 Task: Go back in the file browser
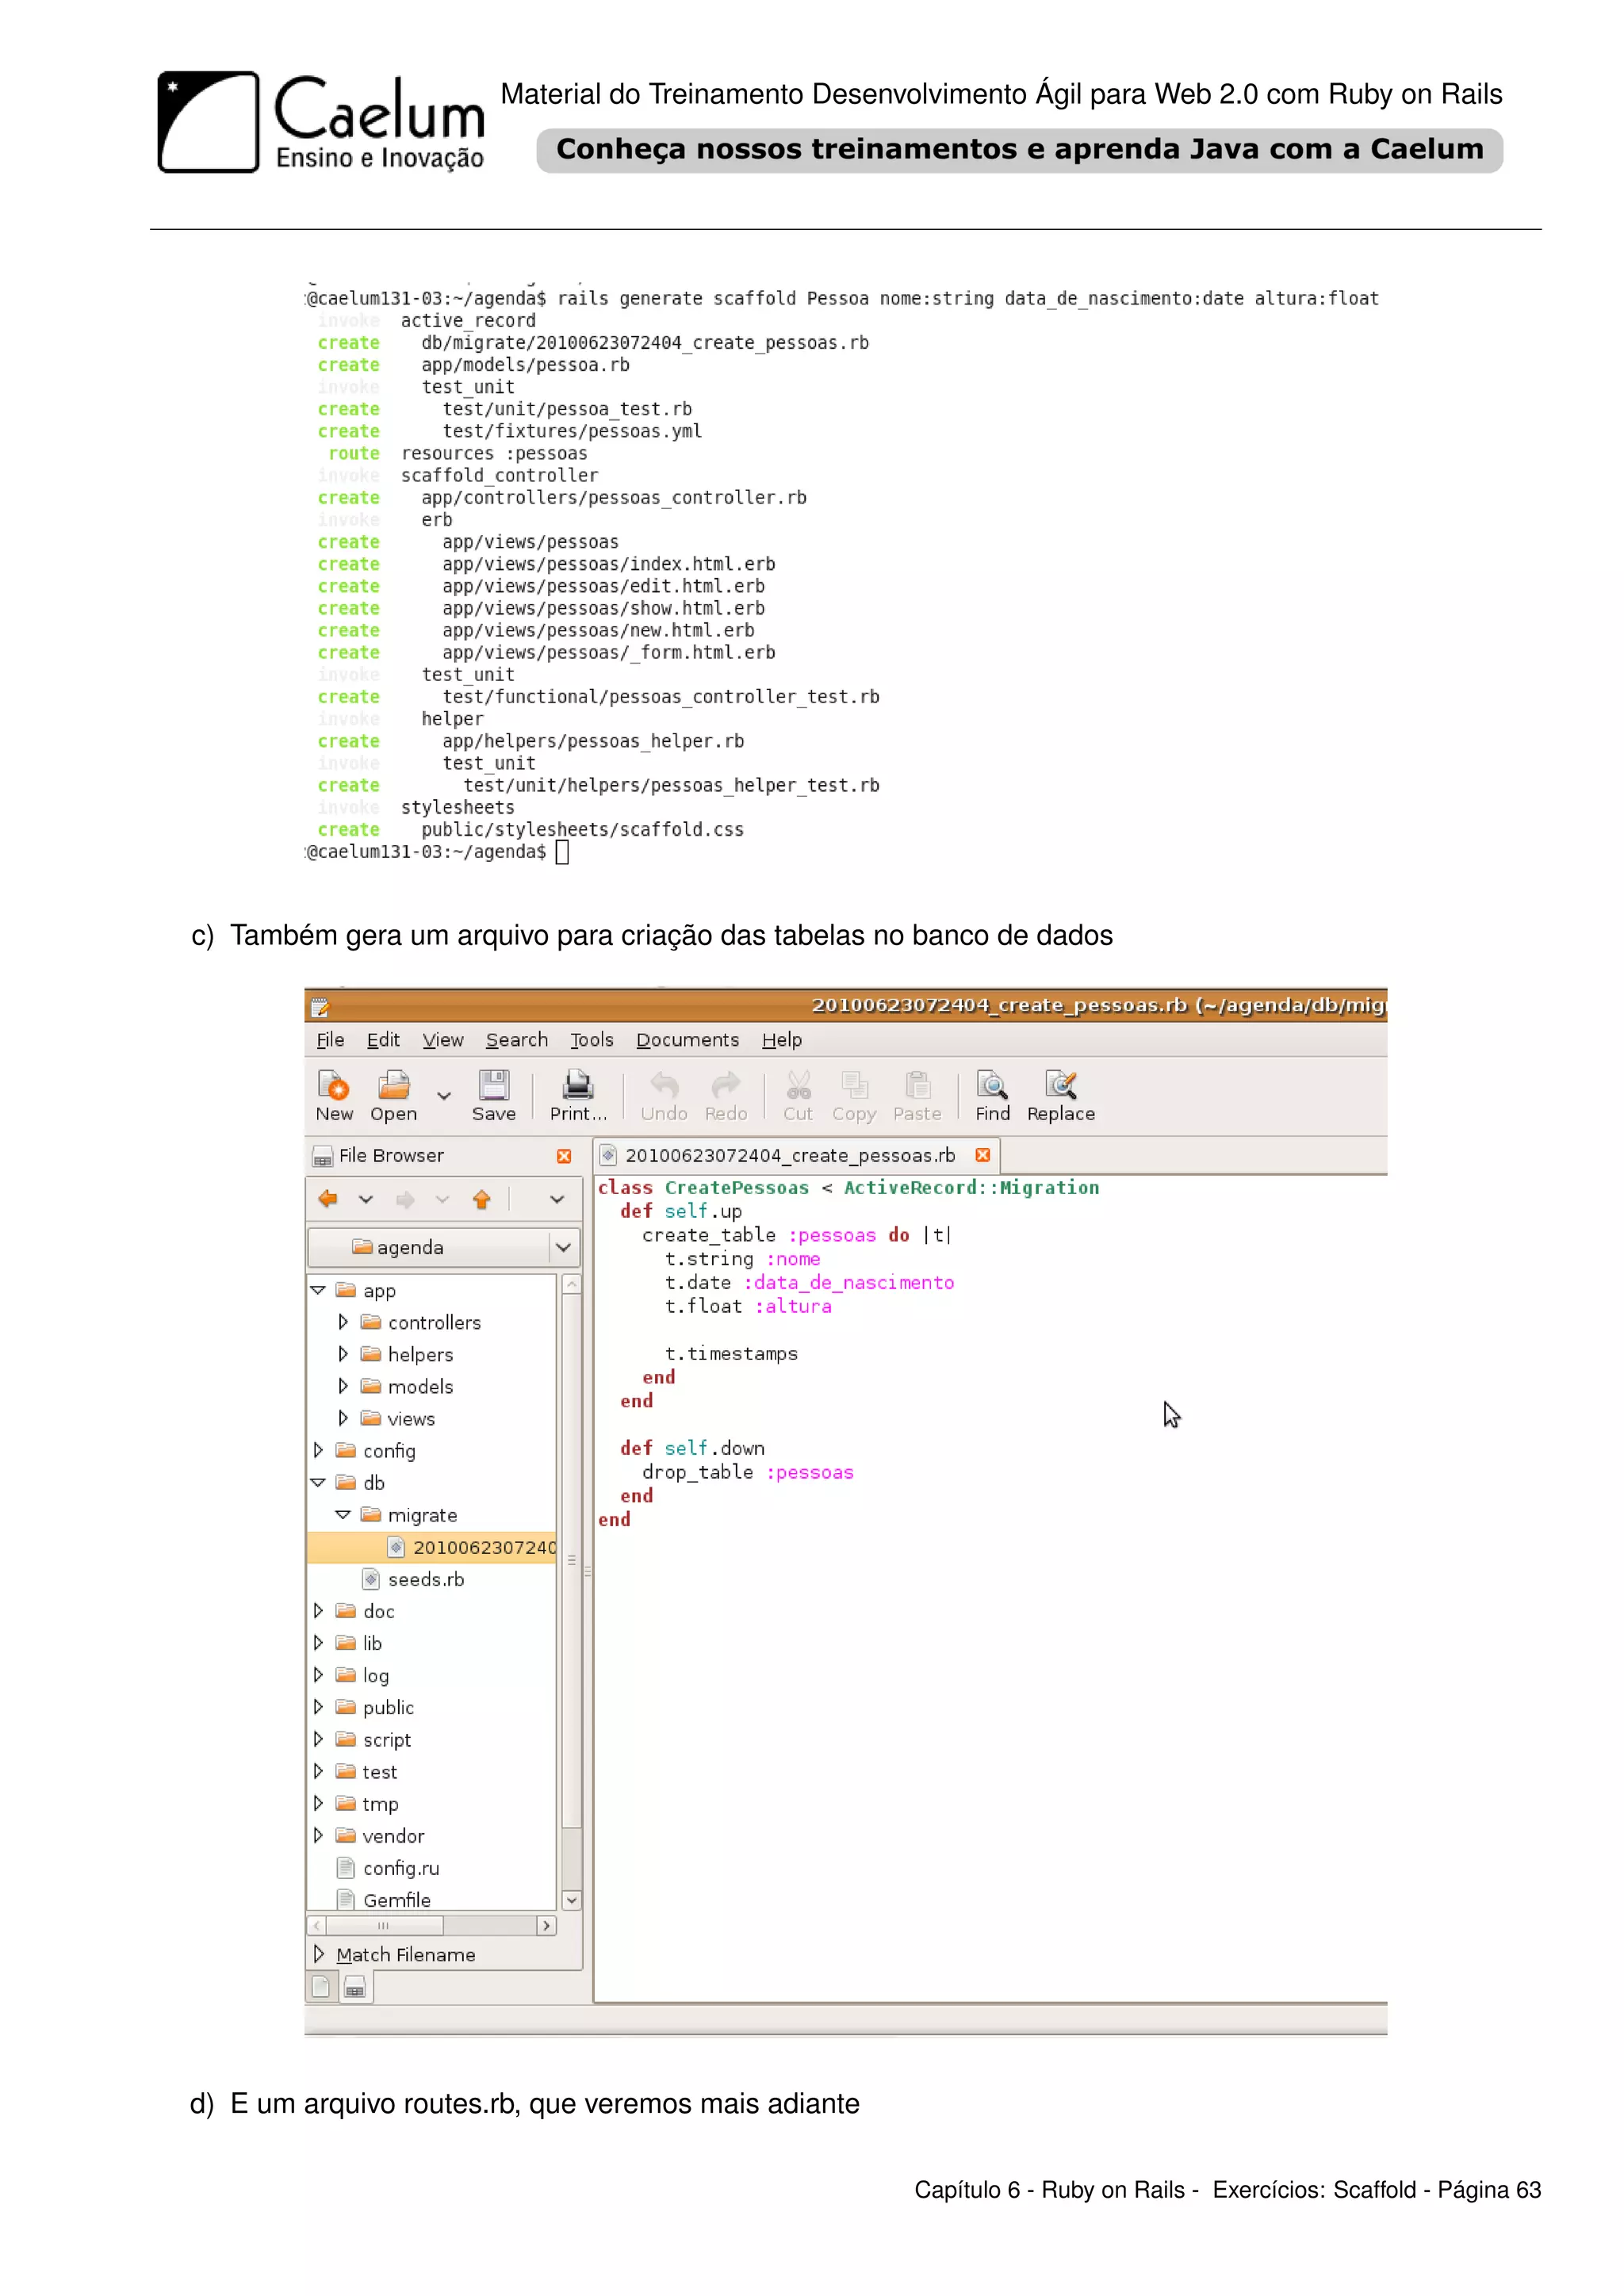pyautogui.click(x=328, y=1199)
